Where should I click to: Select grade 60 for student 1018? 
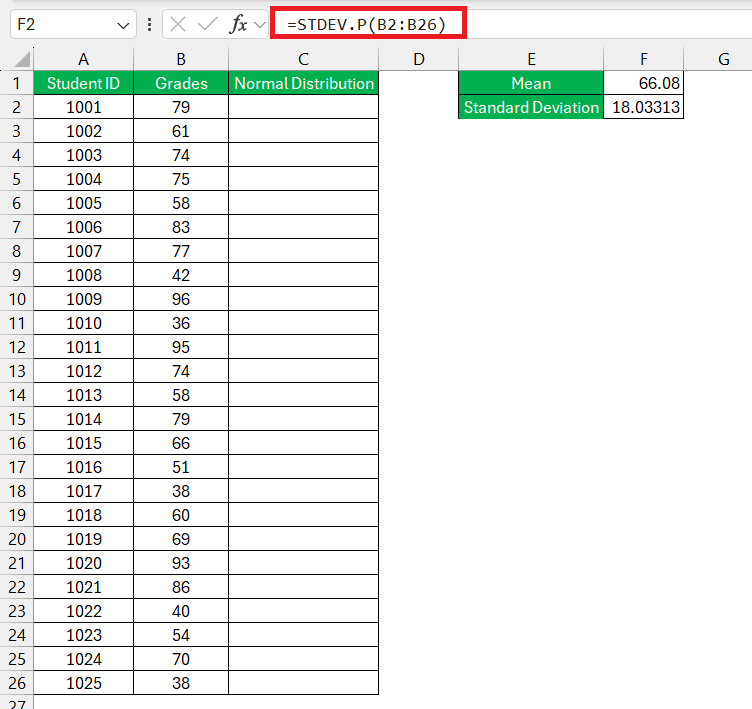(181, 515)
